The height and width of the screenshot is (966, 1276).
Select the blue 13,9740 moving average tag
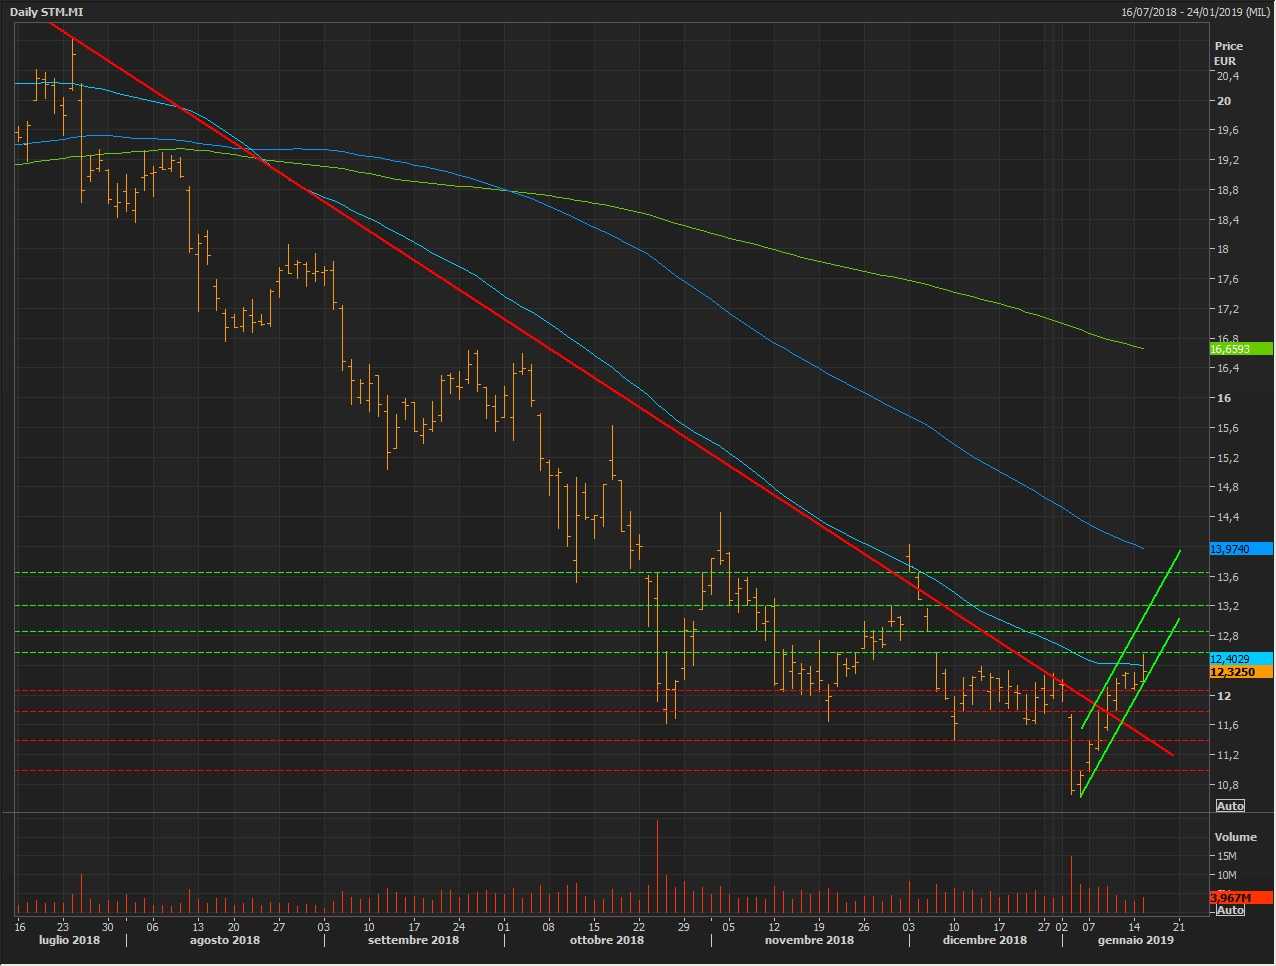tap(1240, 549)
